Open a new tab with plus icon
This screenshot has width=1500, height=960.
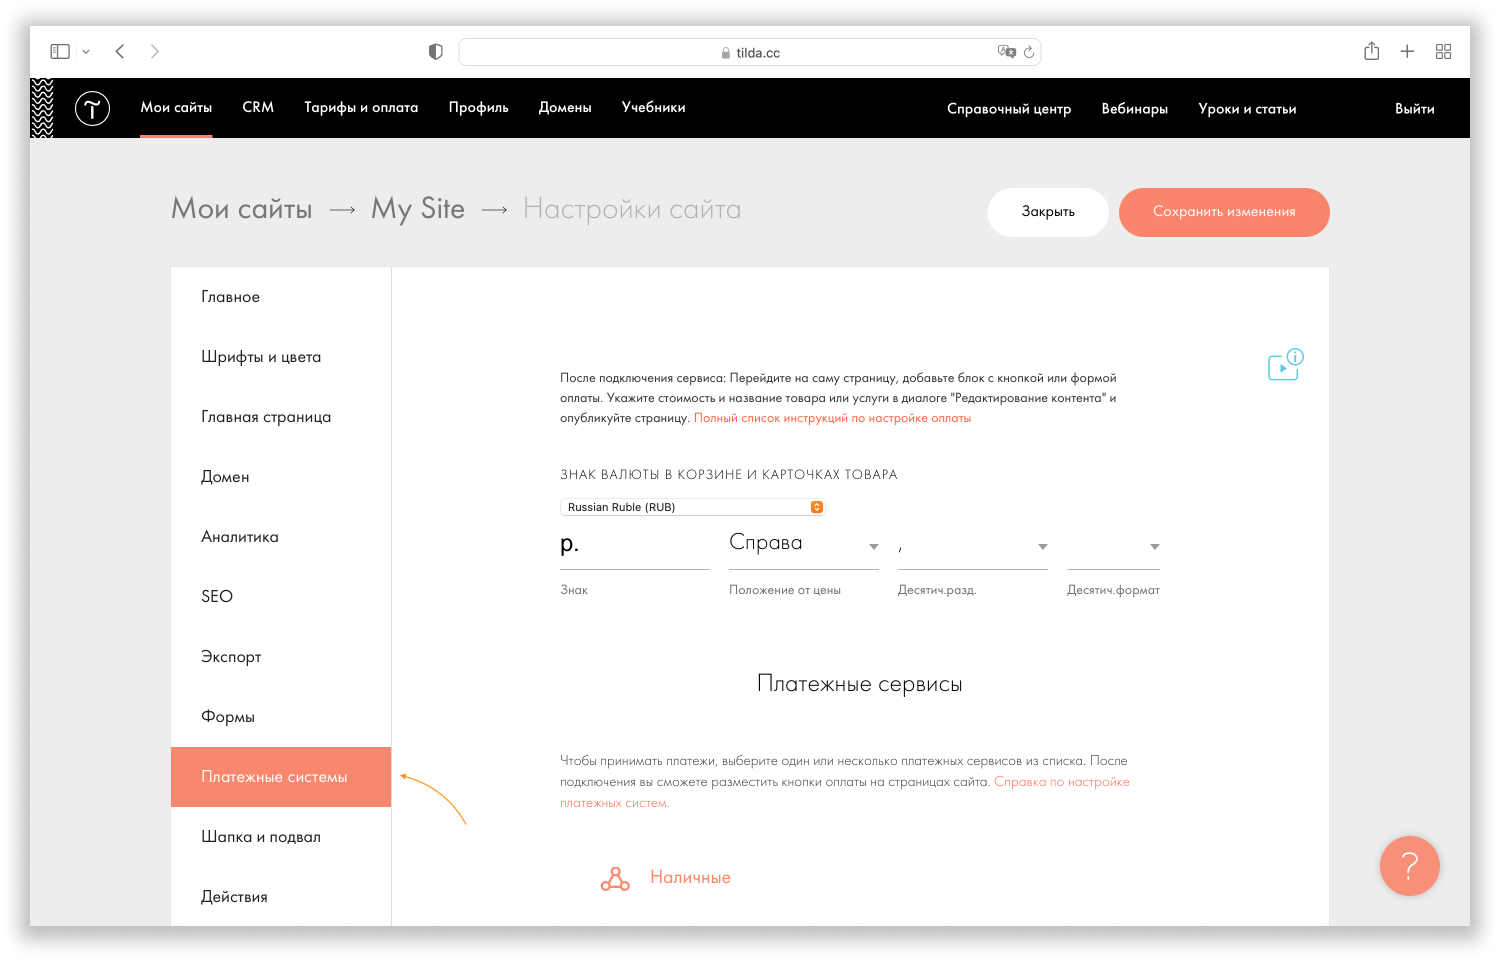pyautogui.click(x=1407, y=51)
